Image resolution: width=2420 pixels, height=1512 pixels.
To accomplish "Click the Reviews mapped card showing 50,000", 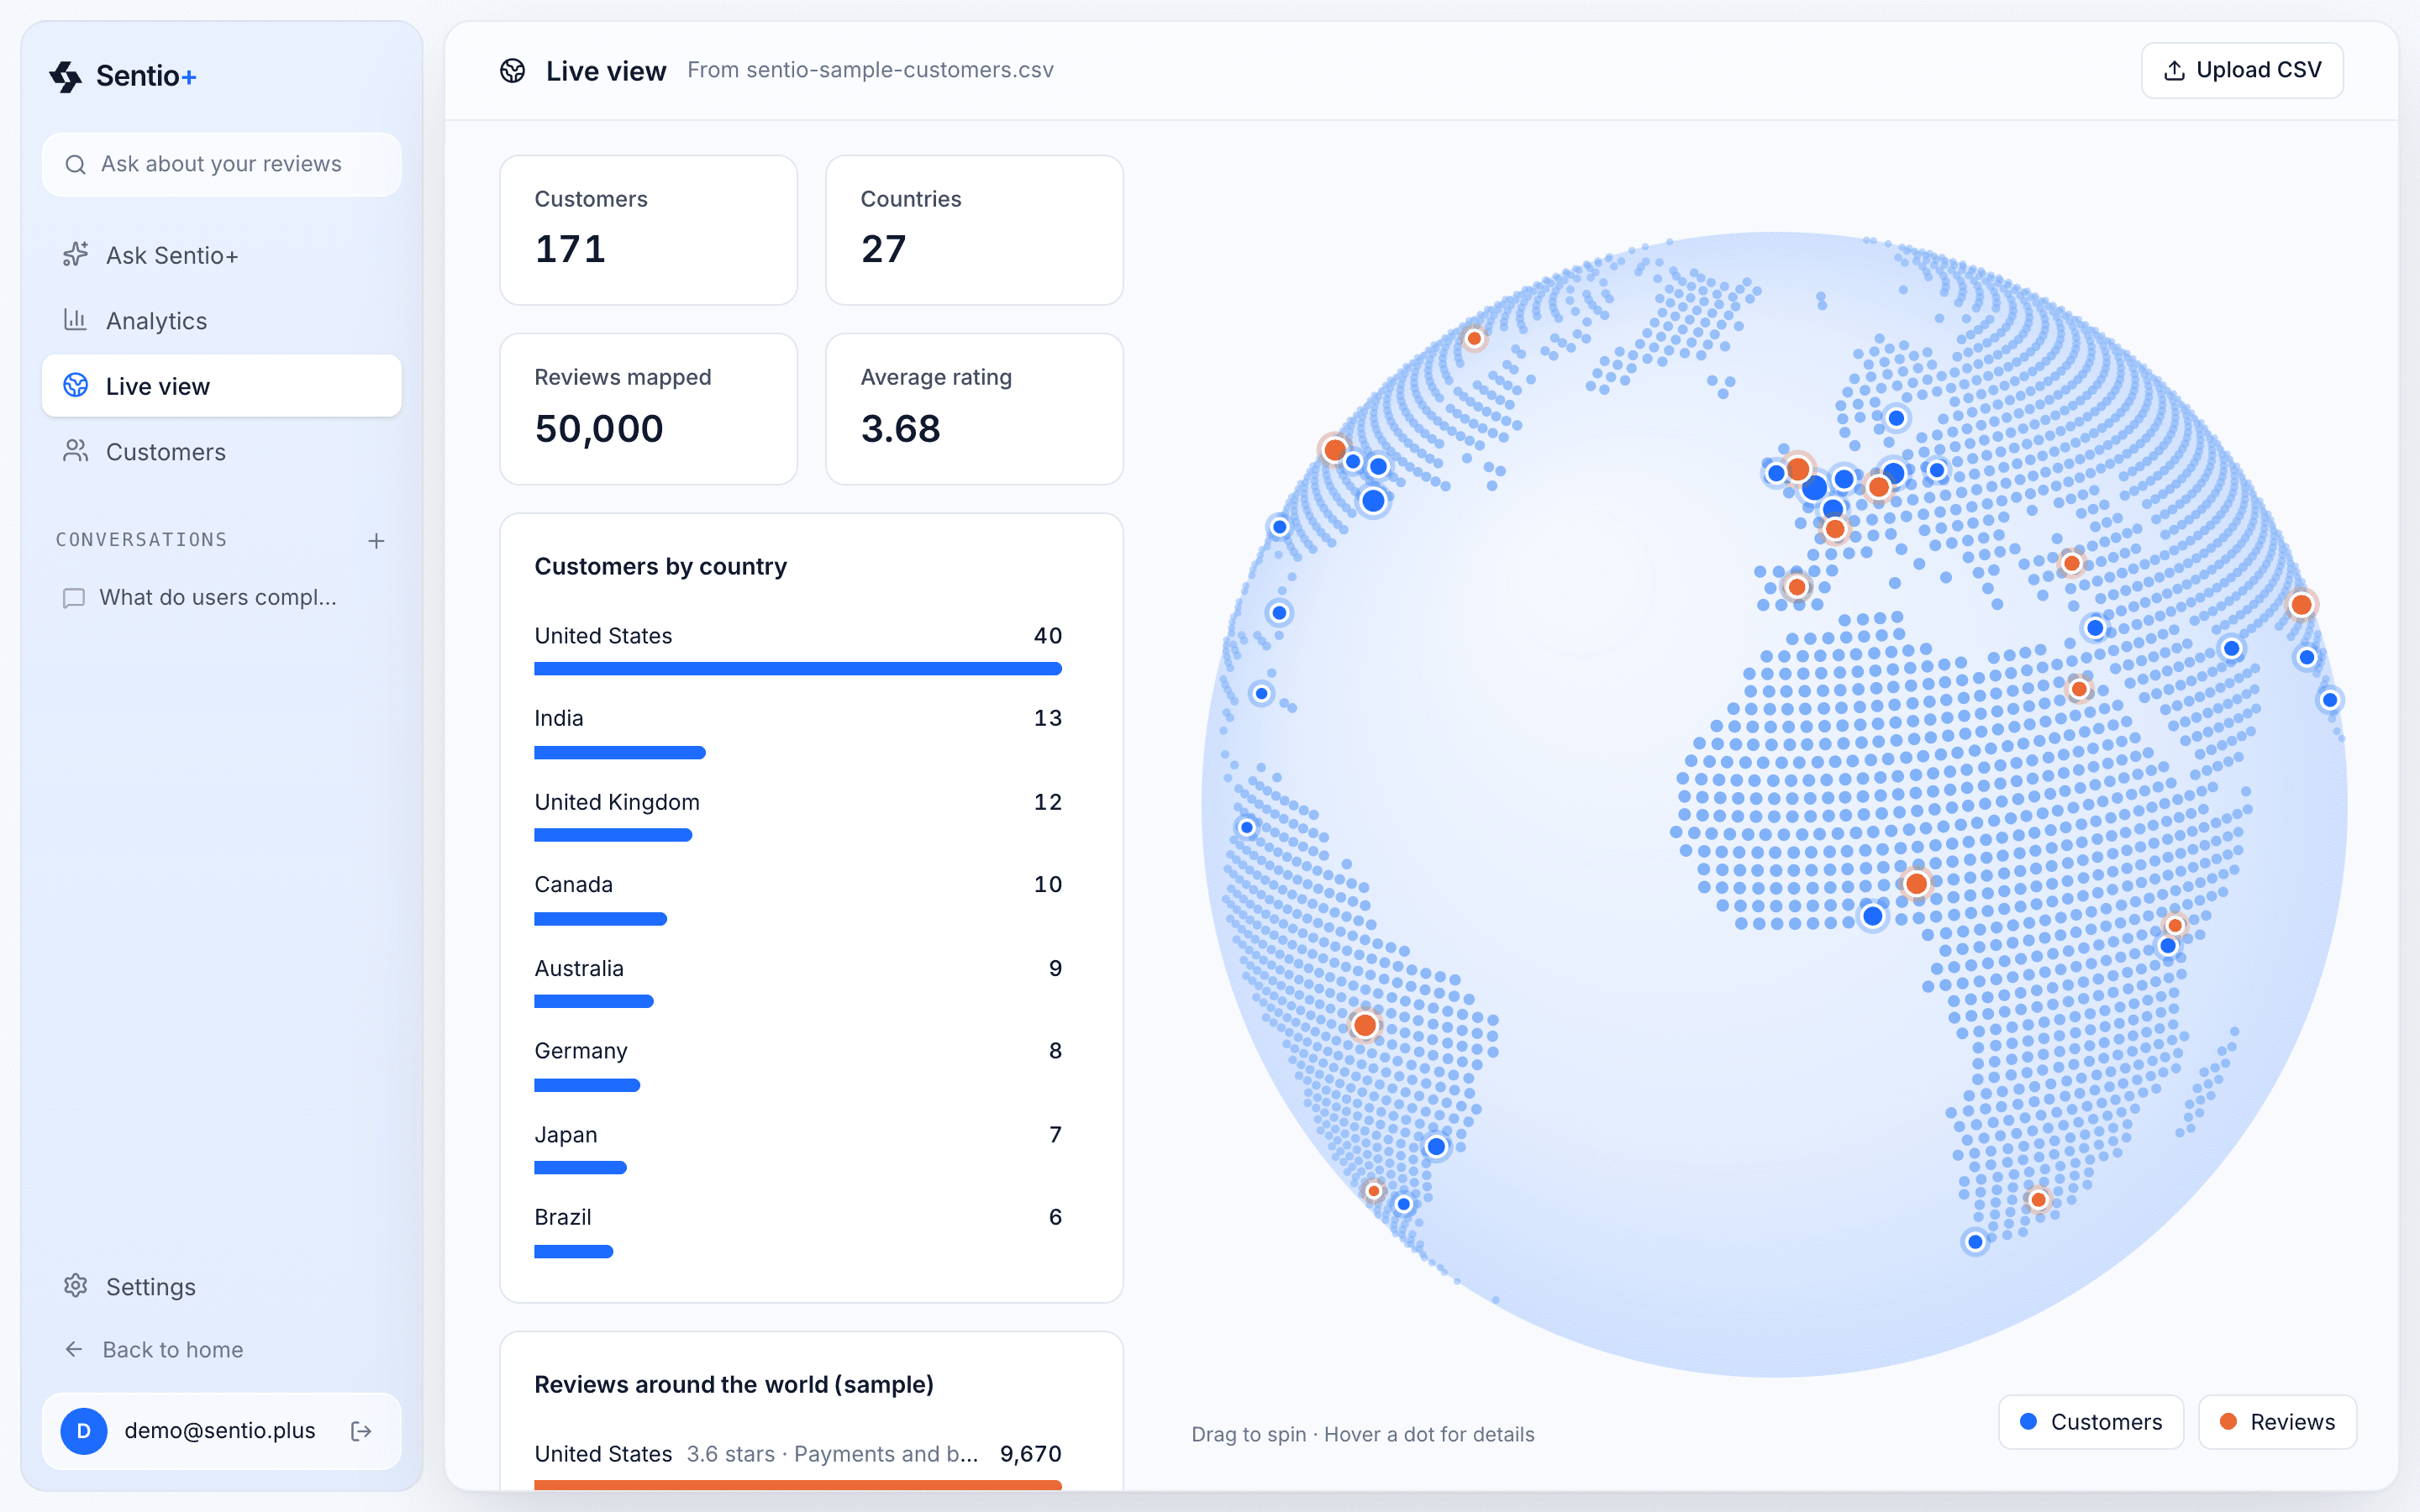I will point(649,409).
